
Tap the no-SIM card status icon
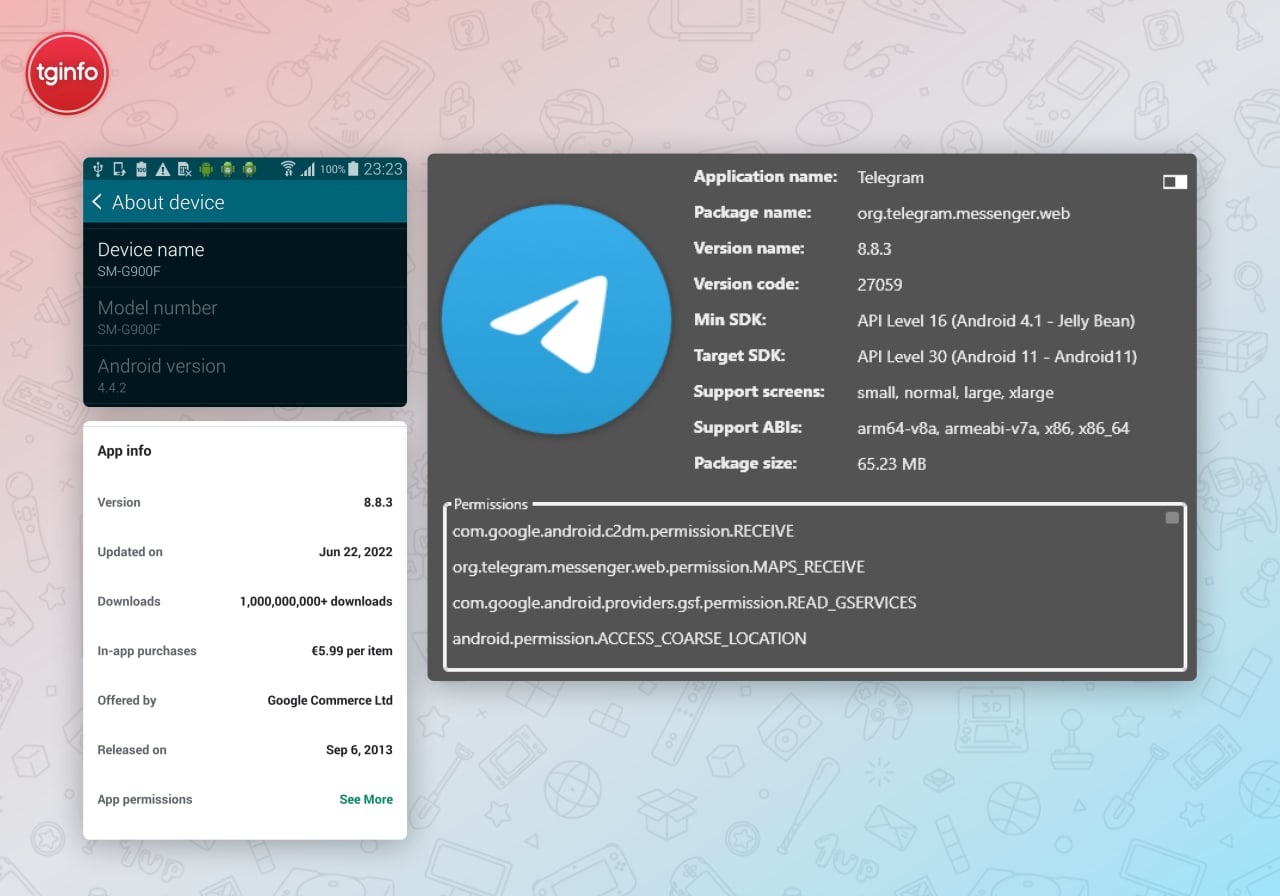pyautogui.click(x=184, y=169)
